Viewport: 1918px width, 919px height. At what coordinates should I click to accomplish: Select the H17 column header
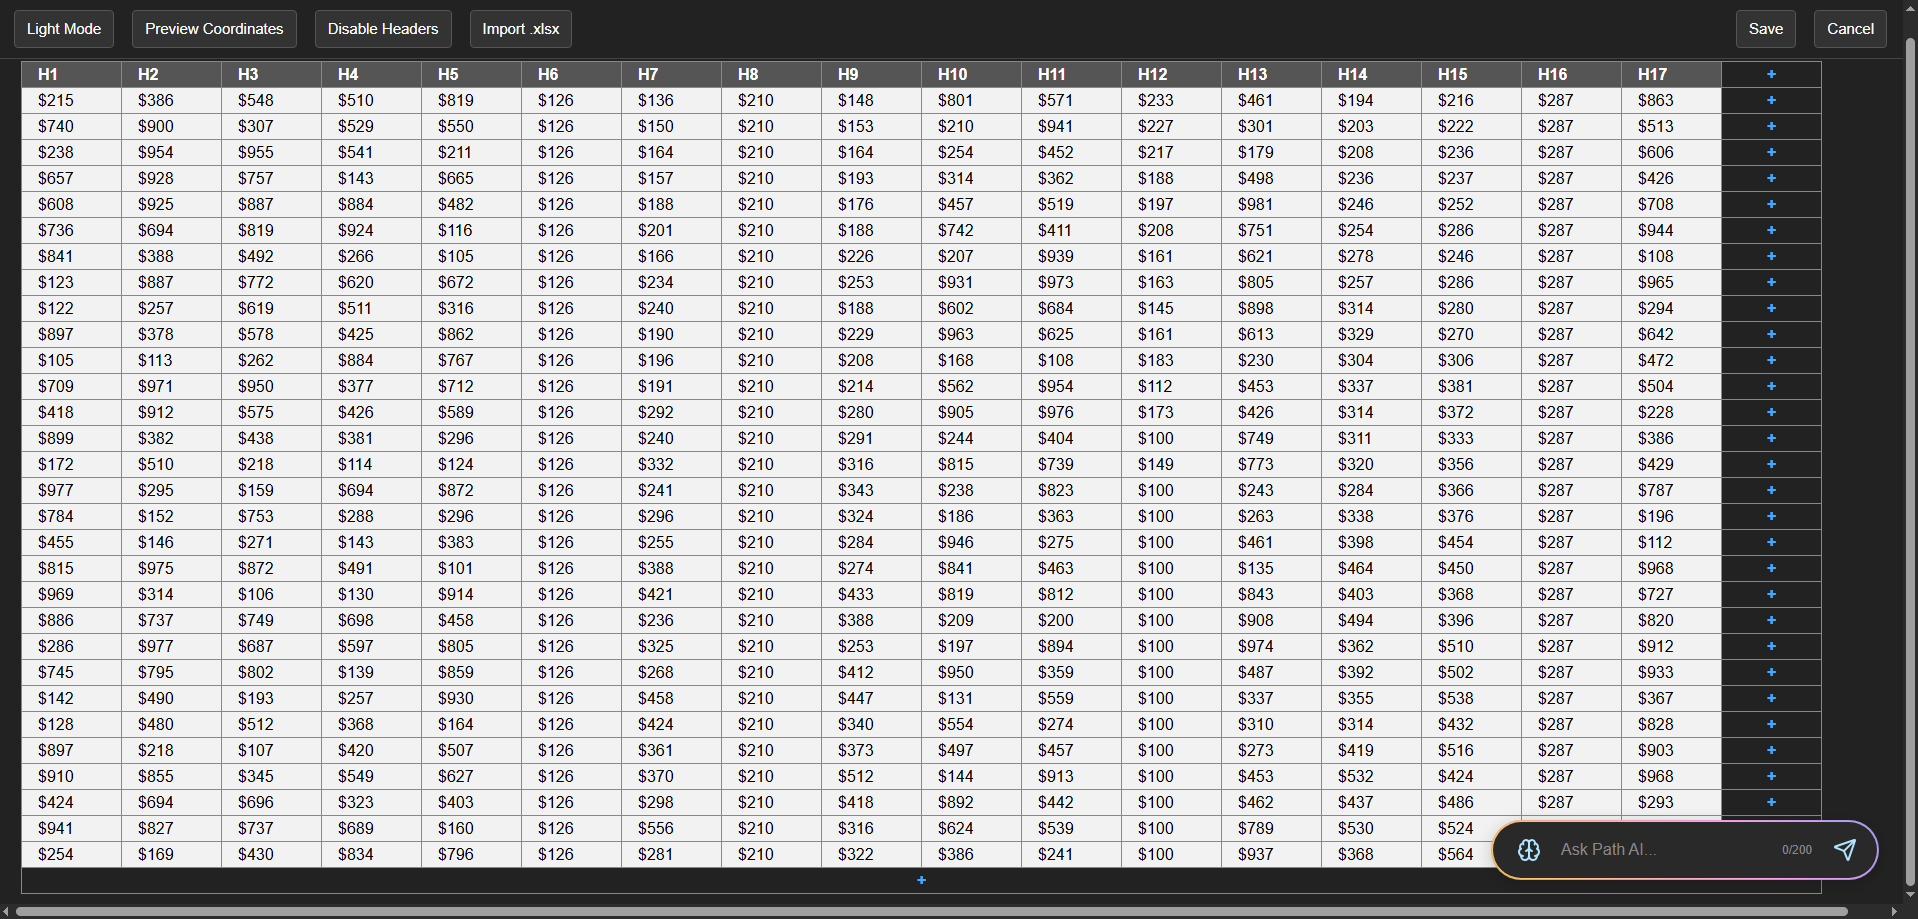[1672, 74]
